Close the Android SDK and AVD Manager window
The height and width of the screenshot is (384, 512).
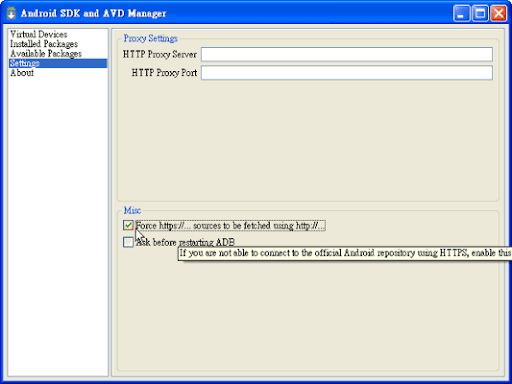498,14
